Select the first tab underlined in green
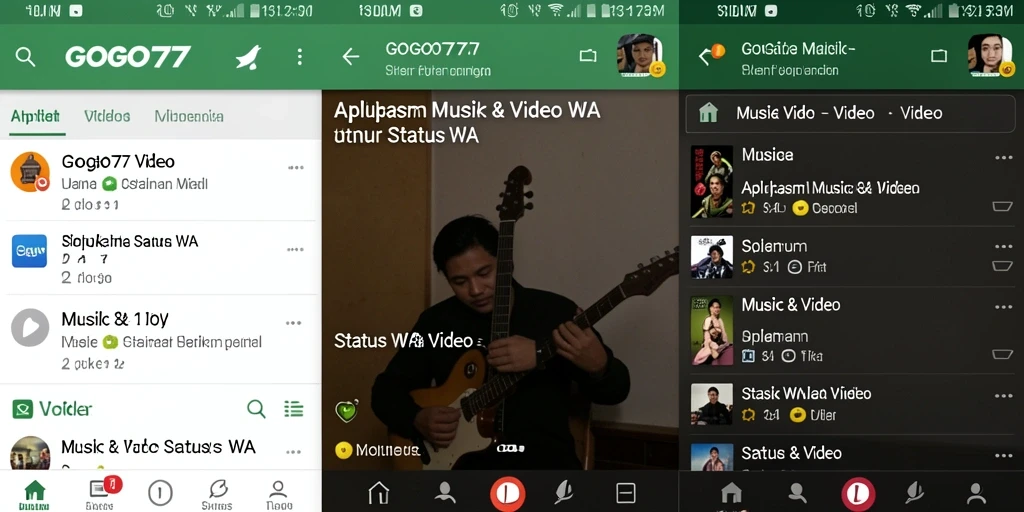 35,116
